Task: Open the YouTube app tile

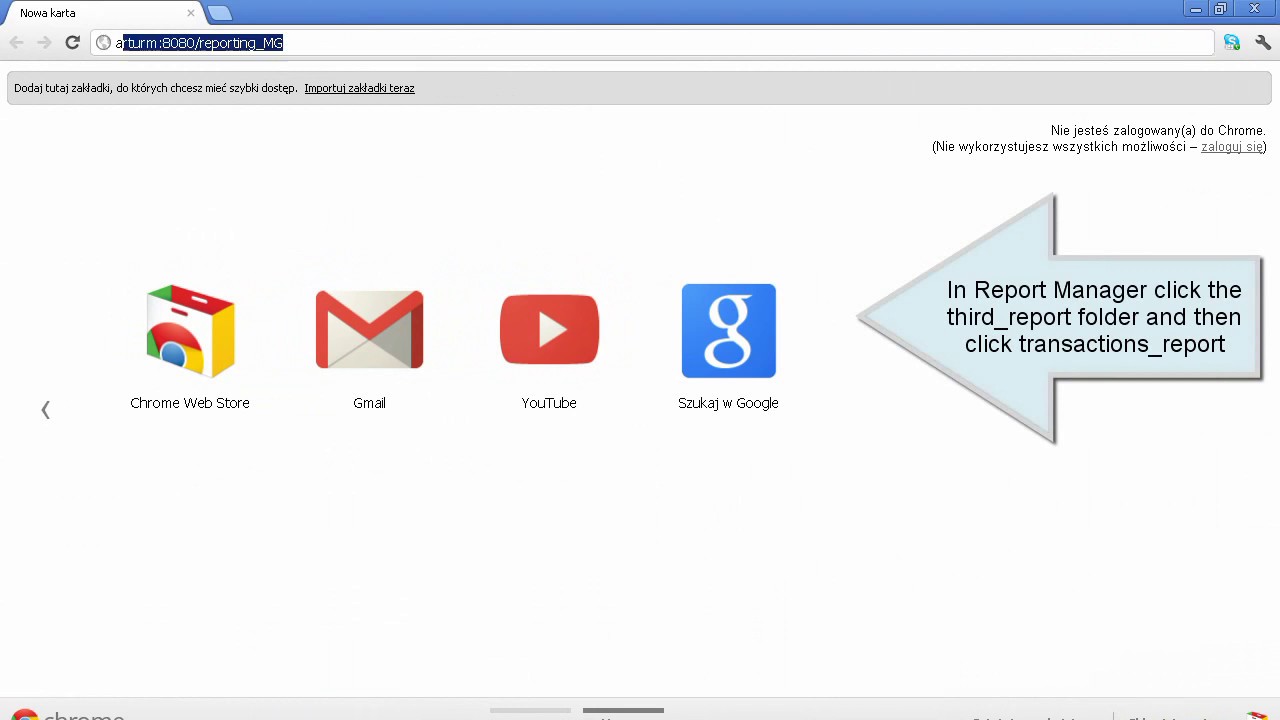Action: [x=549, y=346]
